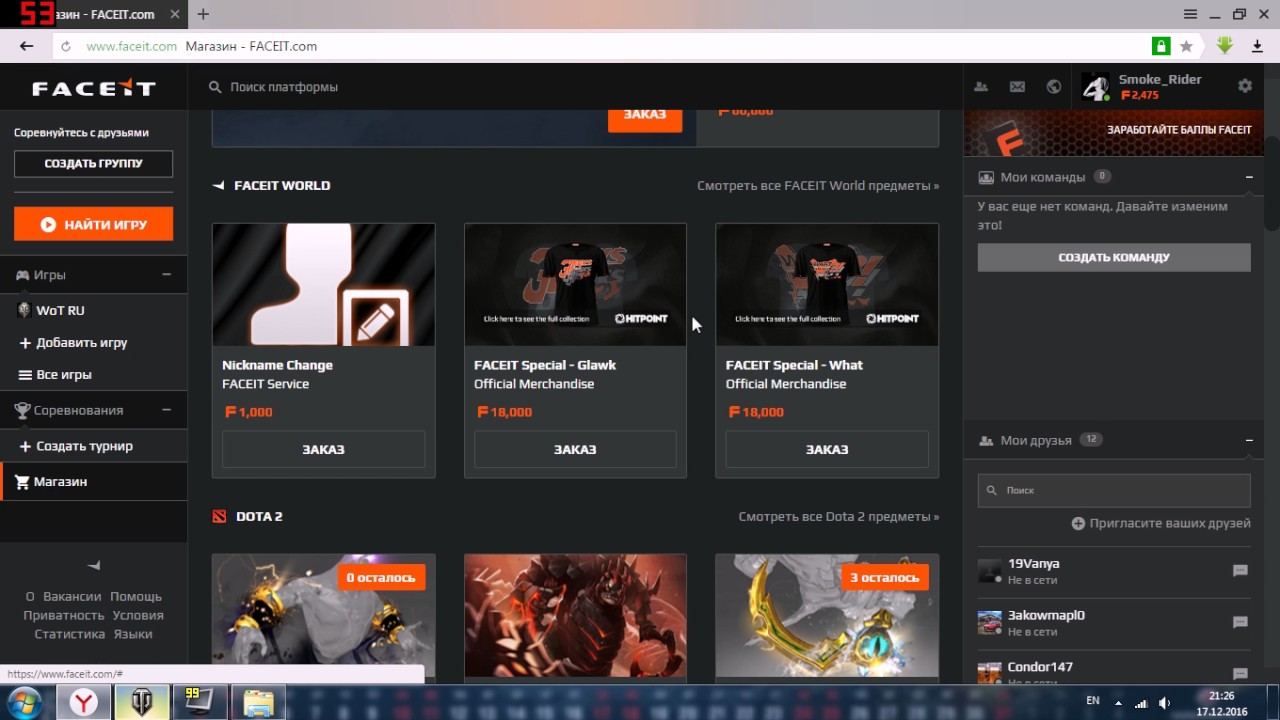The width and height of the screenshot is (1280, 720).
Task: Show hidden tray icons arrow
Action: point(1118,703)
